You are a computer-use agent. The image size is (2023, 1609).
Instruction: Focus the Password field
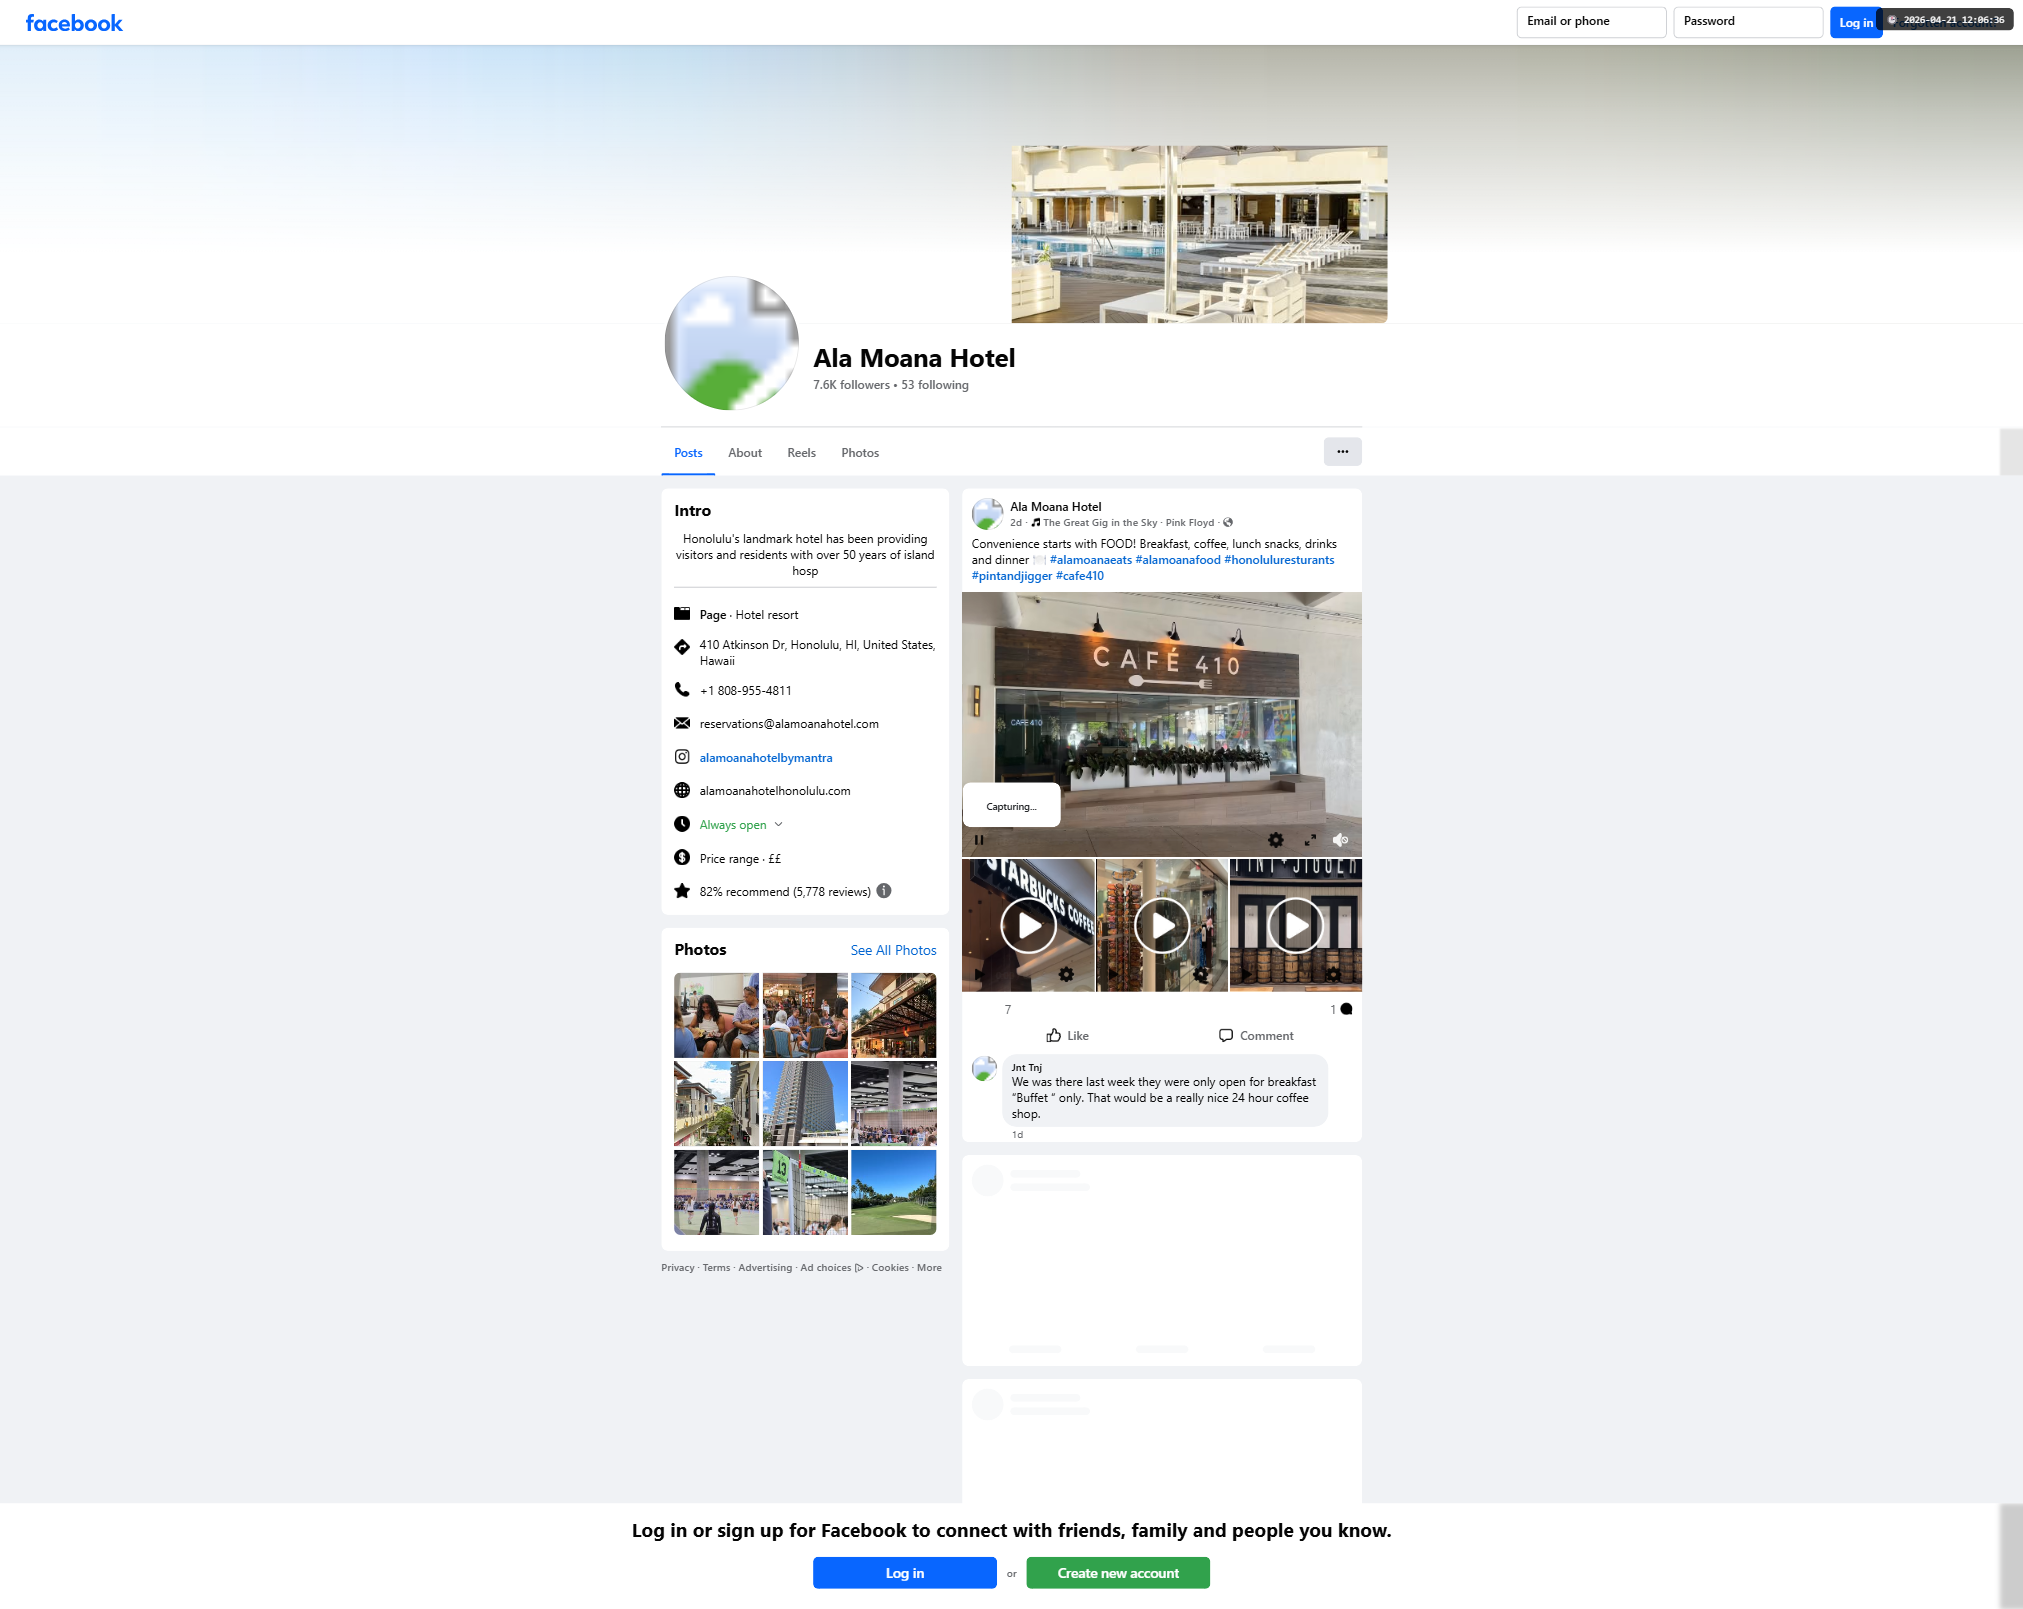[1748, 22]
